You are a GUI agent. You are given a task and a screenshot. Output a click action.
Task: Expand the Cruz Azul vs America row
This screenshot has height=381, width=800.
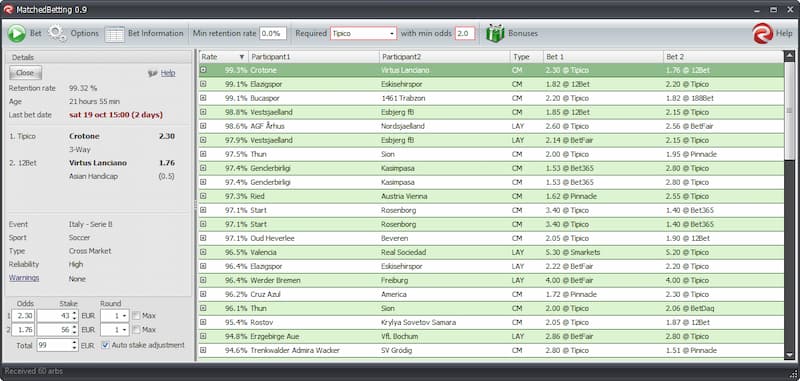[203, 294]
